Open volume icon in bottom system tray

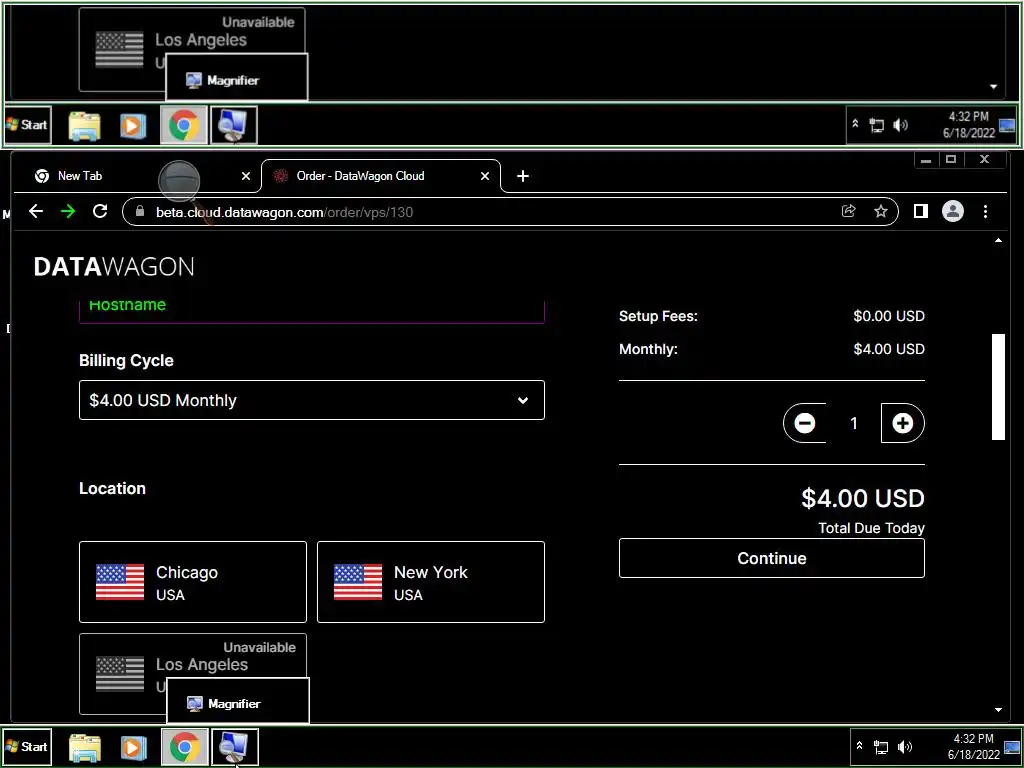904,747
